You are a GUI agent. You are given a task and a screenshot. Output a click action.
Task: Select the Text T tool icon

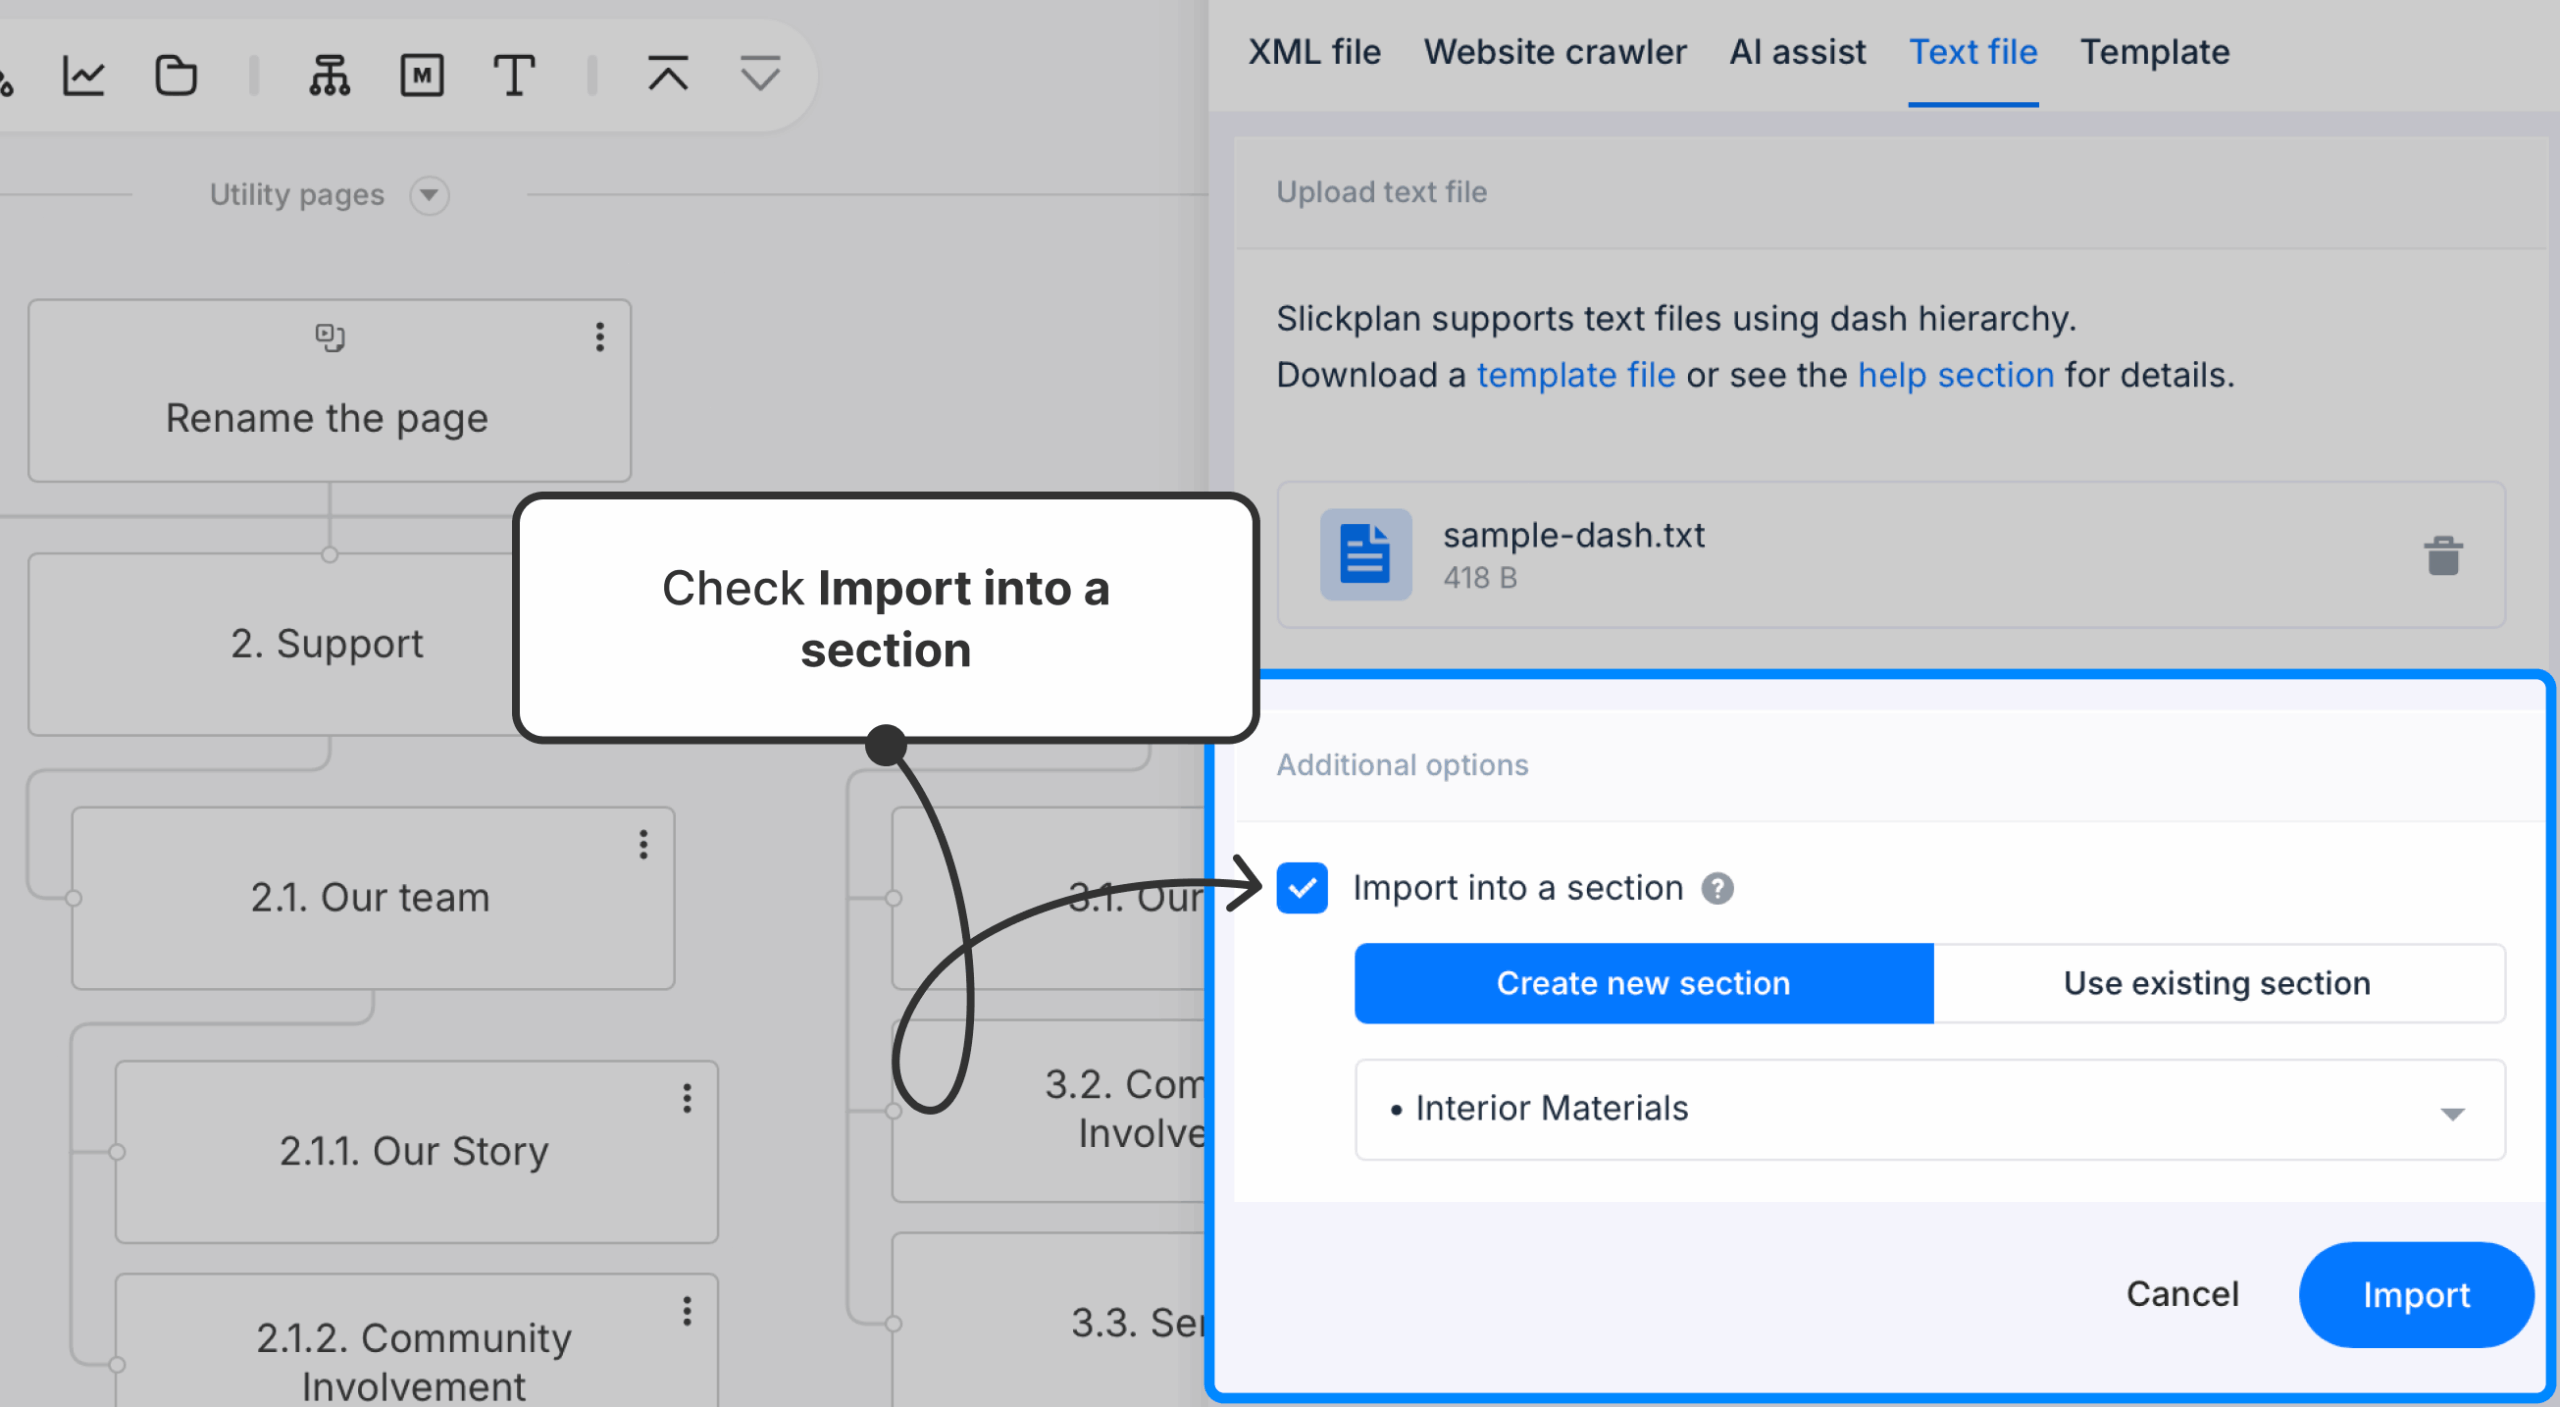(x=514, y=75)
